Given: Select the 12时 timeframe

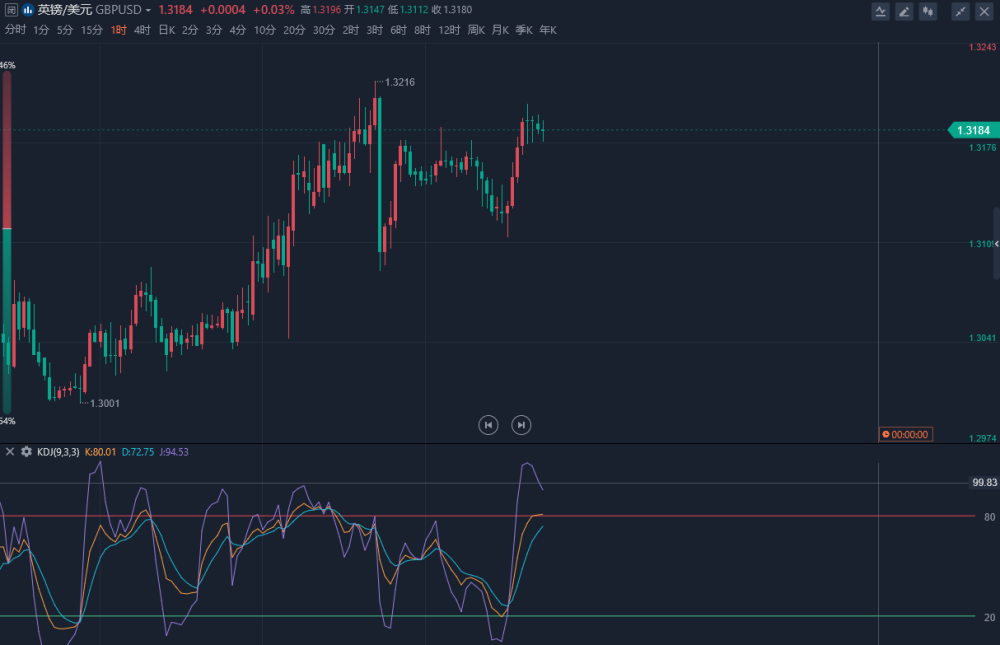Looking at the screenshot, I should coord(449,30).
